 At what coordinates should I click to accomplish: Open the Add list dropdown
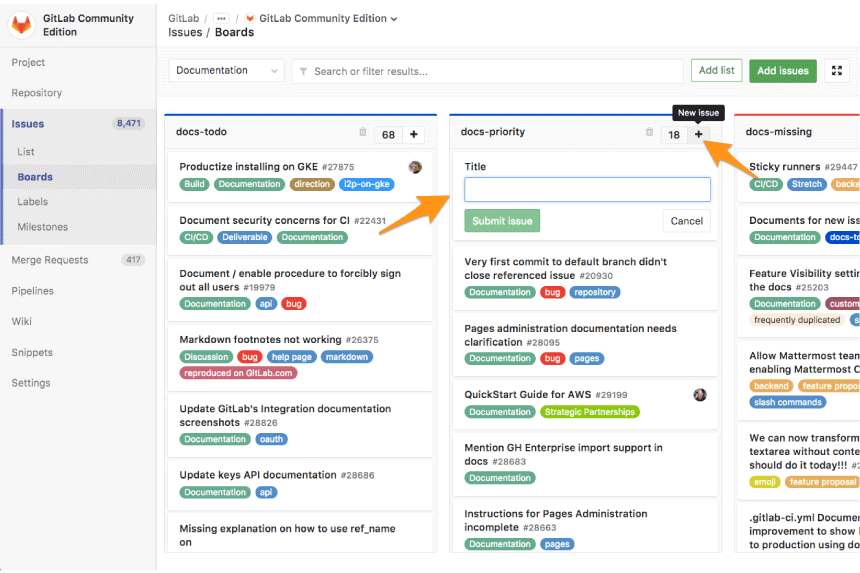point(716,71)
